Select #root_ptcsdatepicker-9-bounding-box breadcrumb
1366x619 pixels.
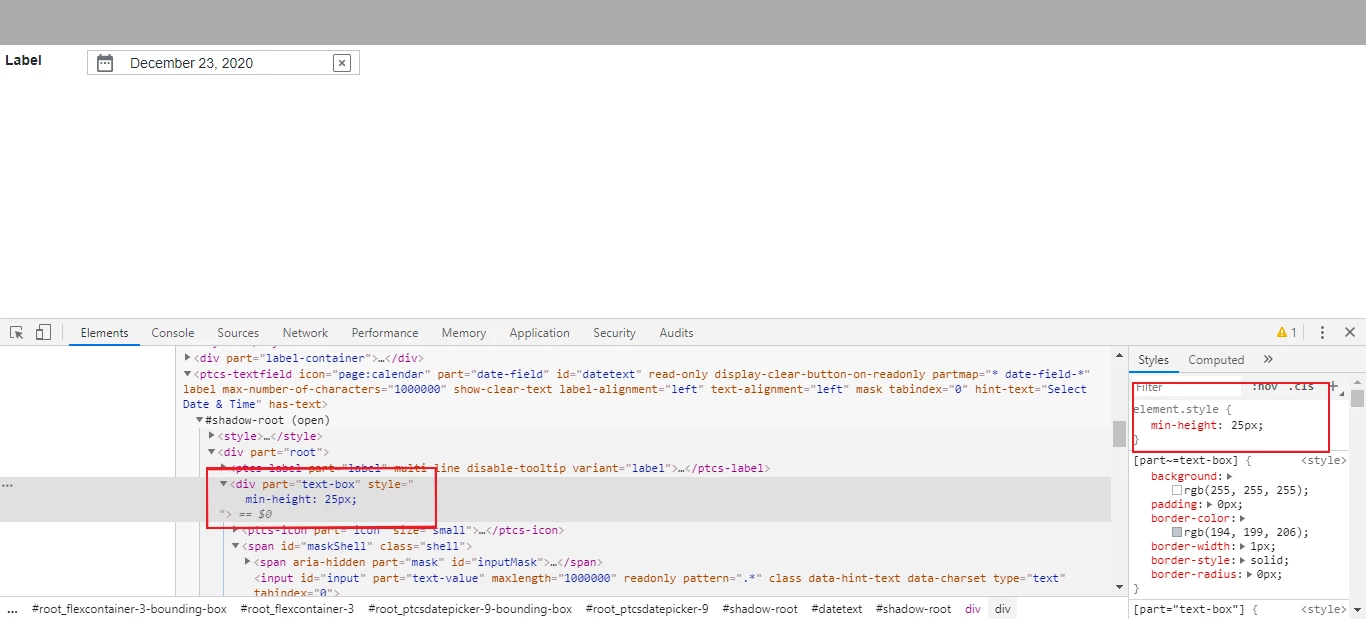[x=470, y=609]
